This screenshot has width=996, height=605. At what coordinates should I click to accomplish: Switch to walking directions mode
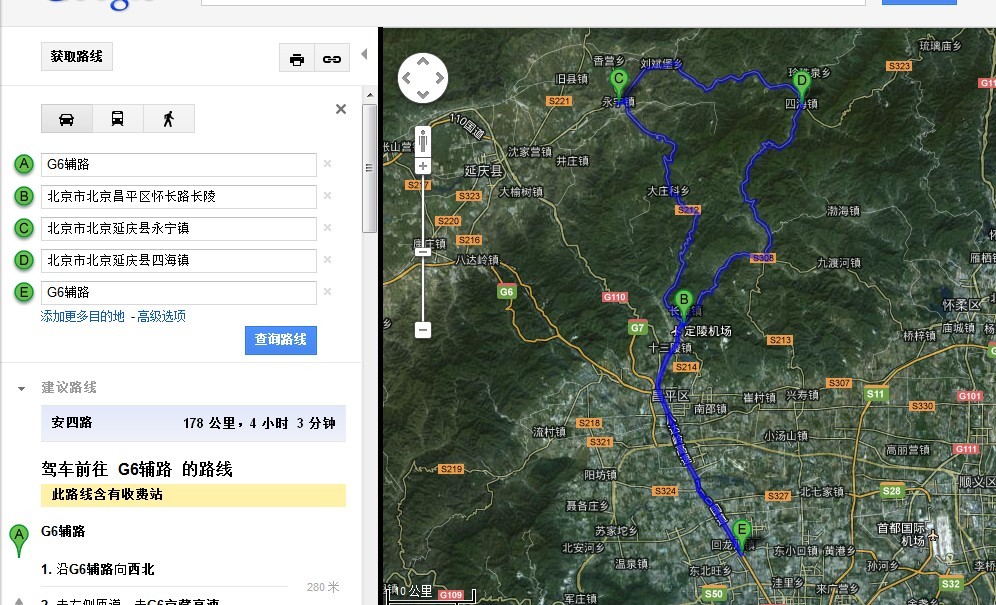click(168, 117)
